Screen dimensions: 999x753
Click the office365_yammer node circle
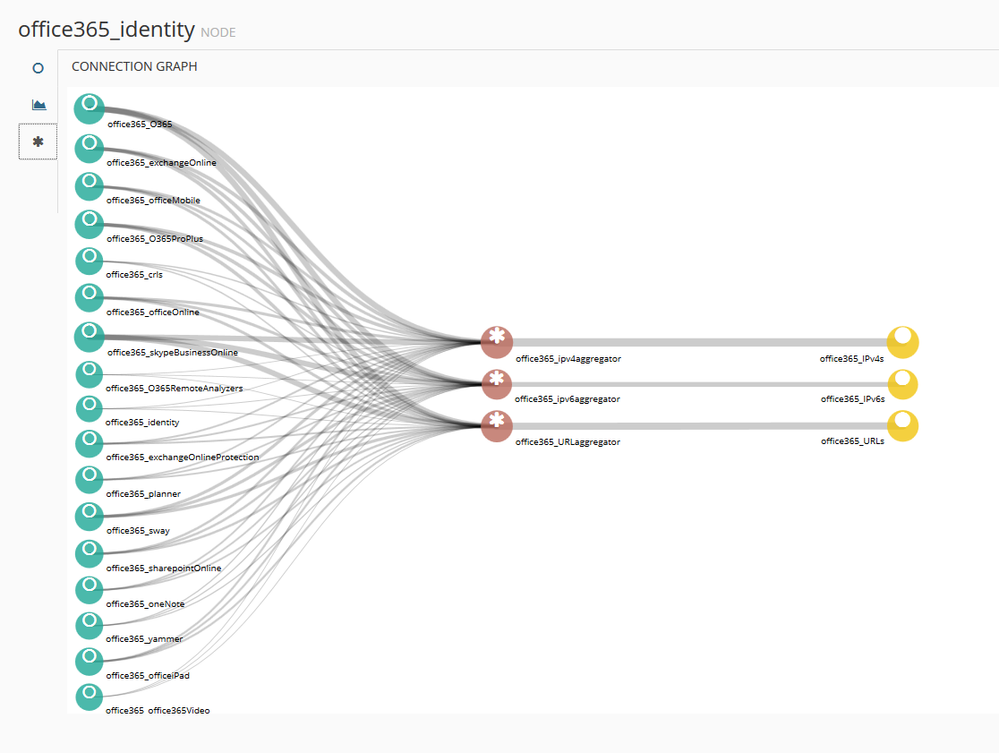click(89, 625)
